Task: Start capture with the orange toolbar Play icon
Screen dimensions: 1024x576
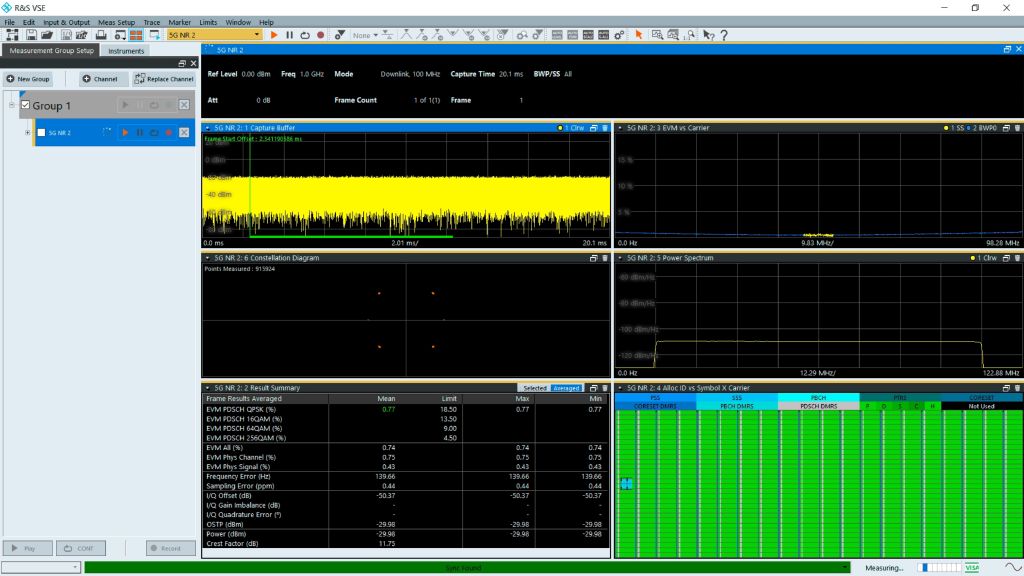Action: click(x=274, y=35)
